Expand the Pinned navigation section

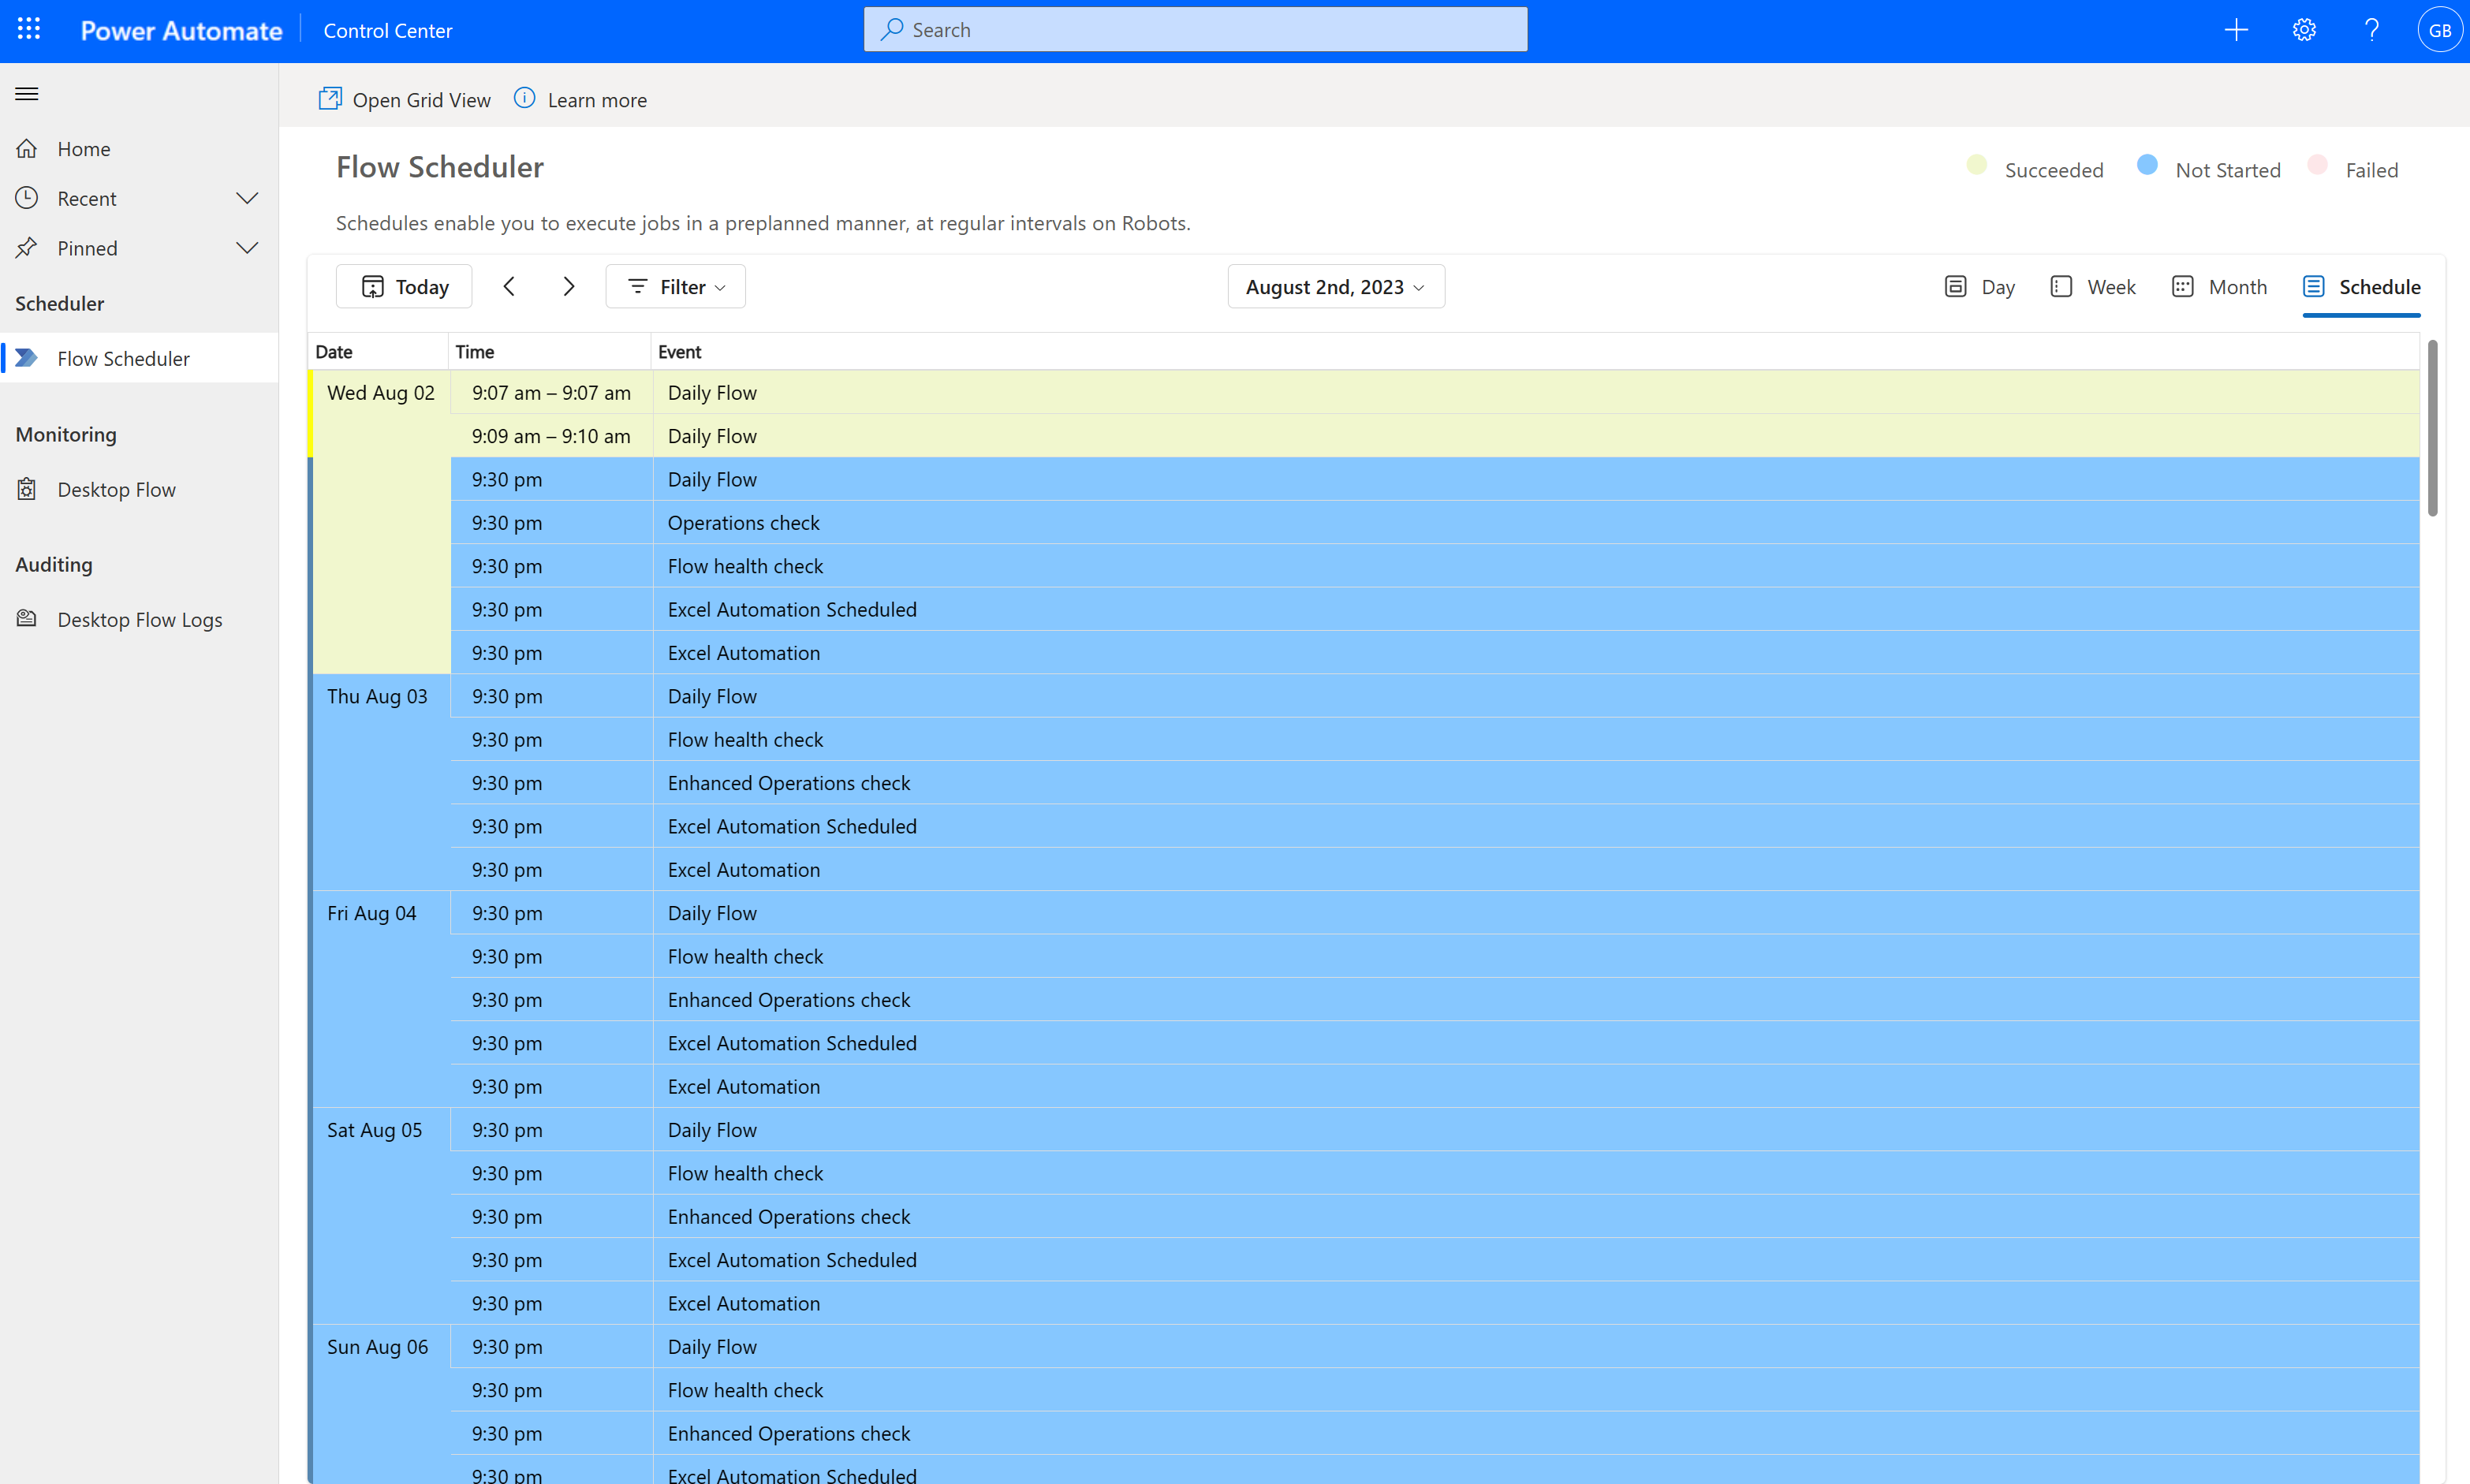(248, 245)
